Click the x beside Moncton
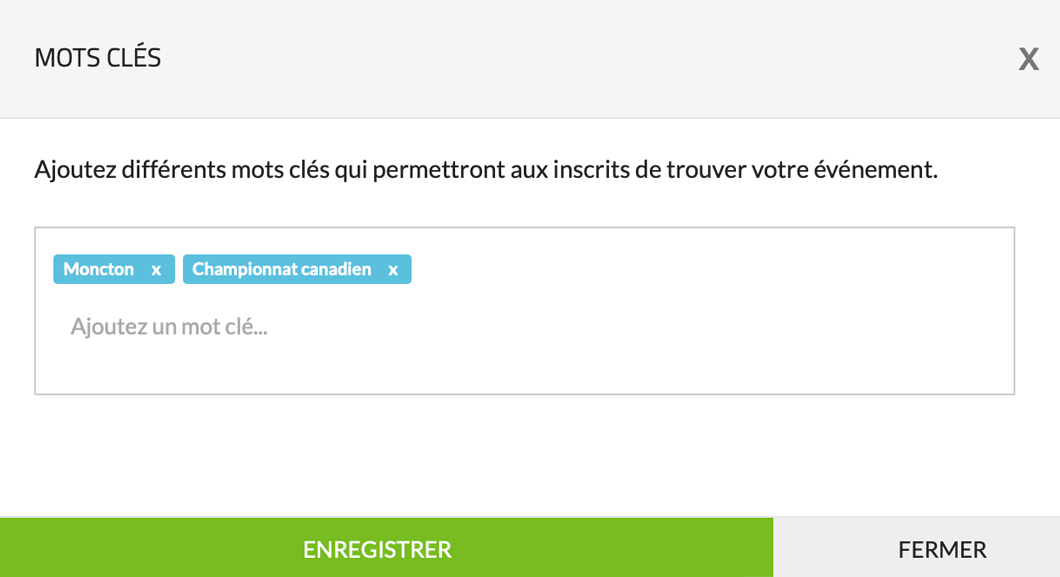The height and width of the screenshot is (577, 1060). pyautogui.click(x=156, y=270)
